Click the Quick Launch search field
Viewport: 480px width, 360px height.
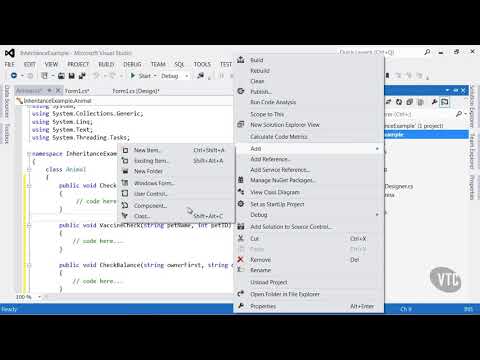379,52
